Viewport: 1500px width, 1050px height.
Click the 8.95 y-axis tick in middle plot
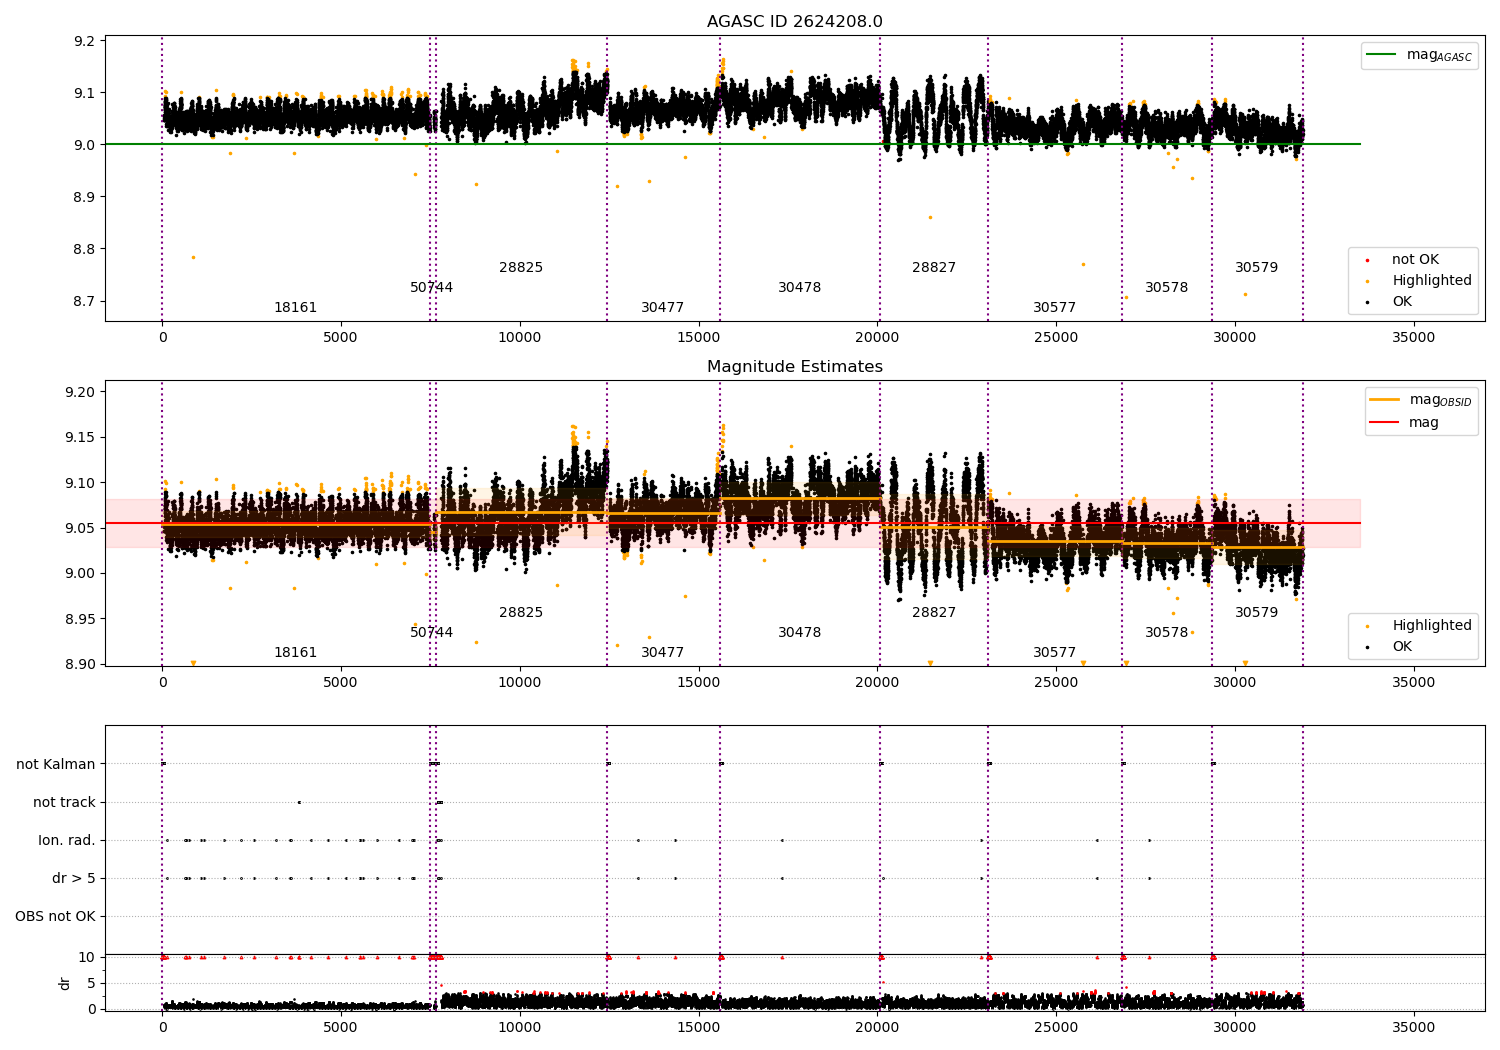click(x=81, y=619)
